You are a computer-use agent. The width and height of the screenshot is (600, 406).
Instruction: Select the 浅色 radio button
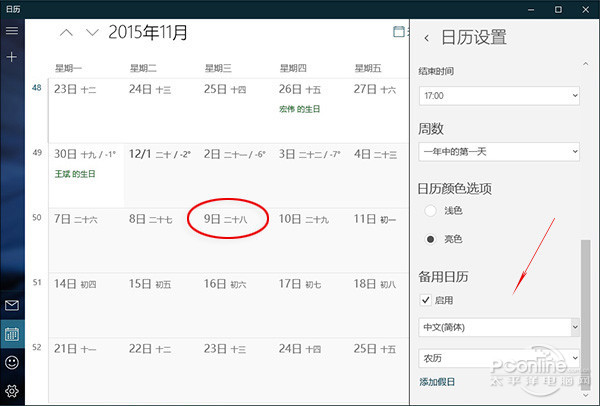click(x=430, y=210)
